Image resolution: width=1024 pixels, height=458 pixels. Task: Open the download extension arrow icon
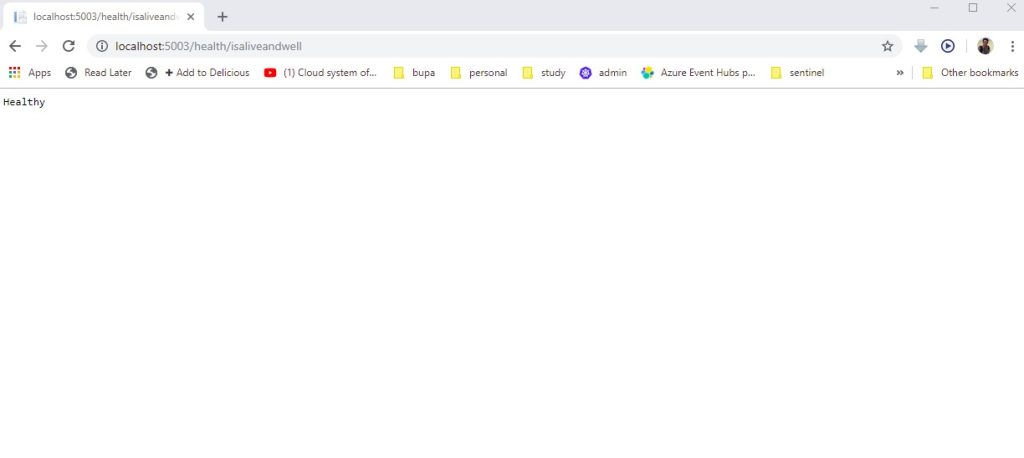(x=921, y=46)
